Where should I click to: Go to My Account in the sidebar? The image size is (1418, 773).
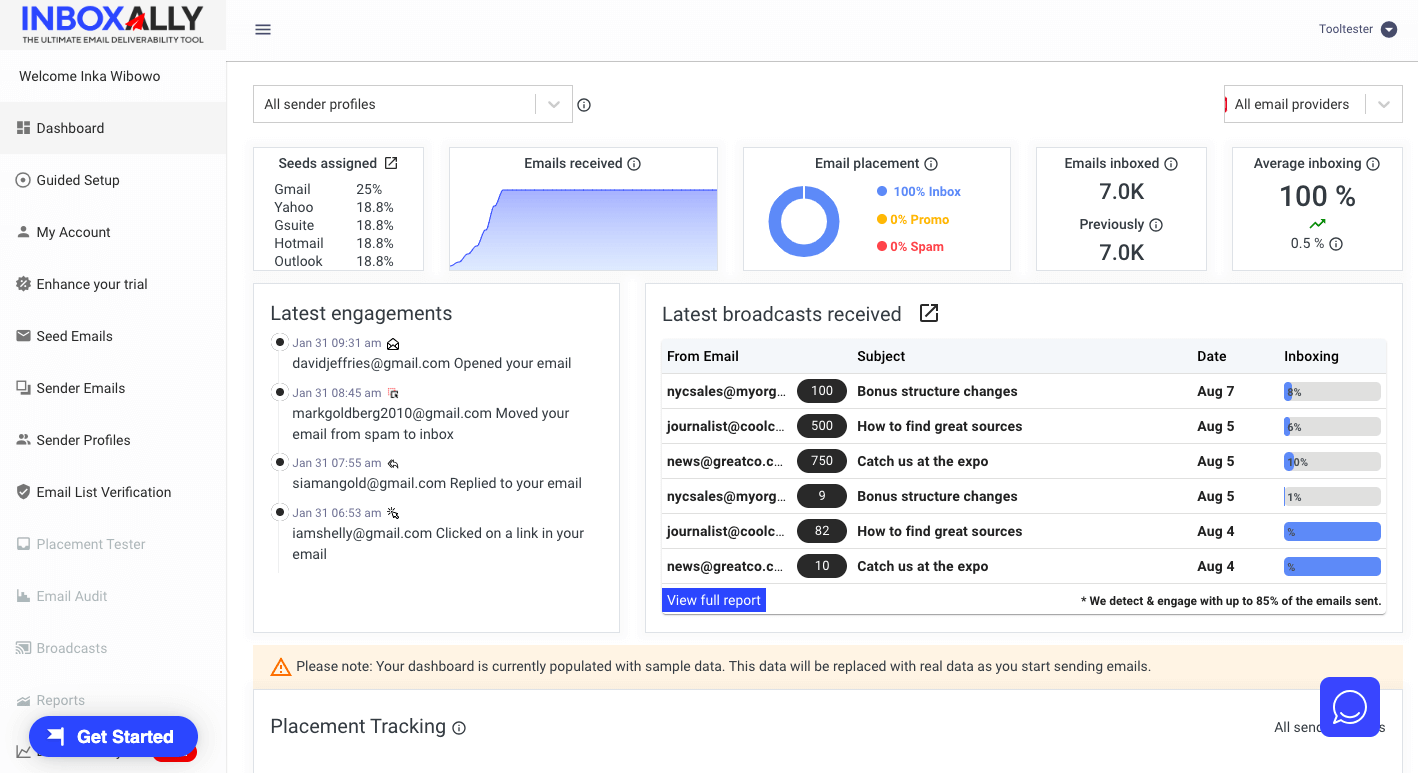point(73,232)
